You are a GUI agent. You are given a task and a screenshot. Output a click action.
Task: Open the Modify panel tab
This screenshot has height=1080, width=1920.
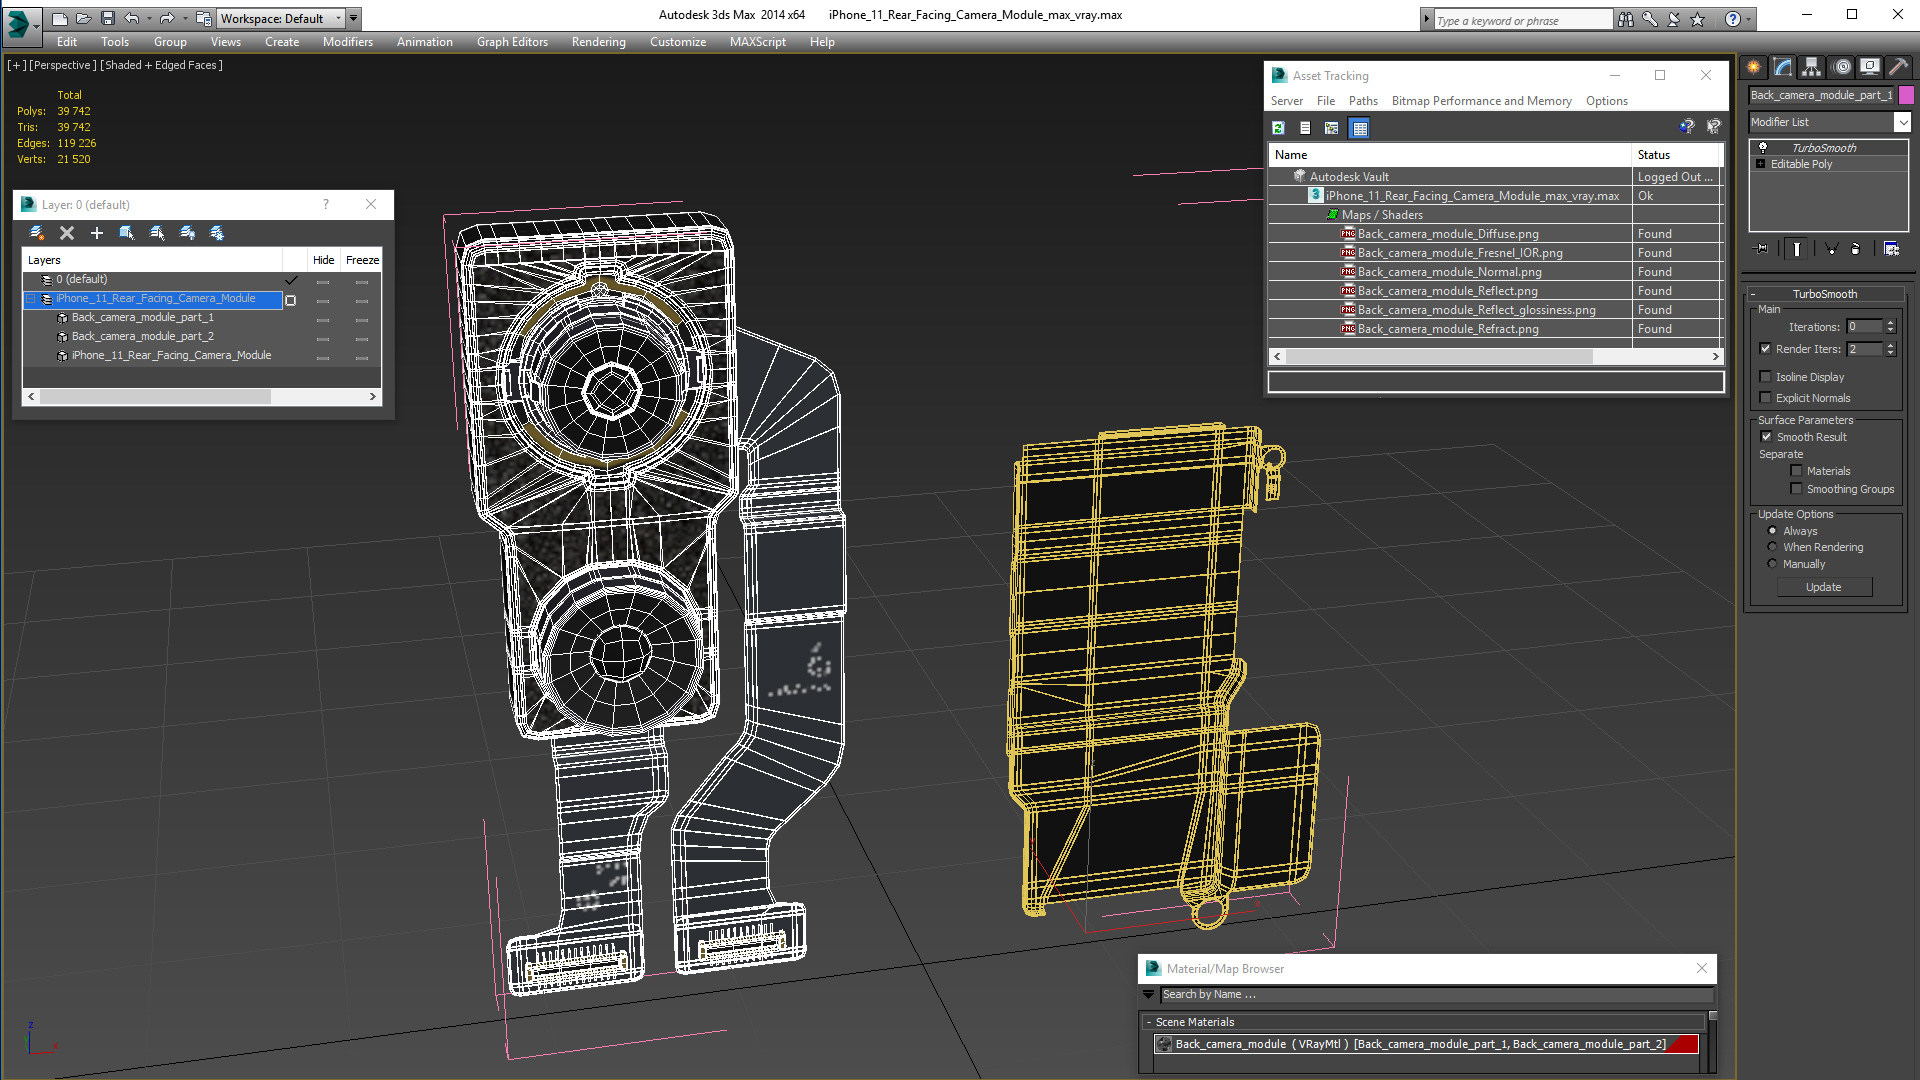pyautogui.click(x=1783, y=67)
